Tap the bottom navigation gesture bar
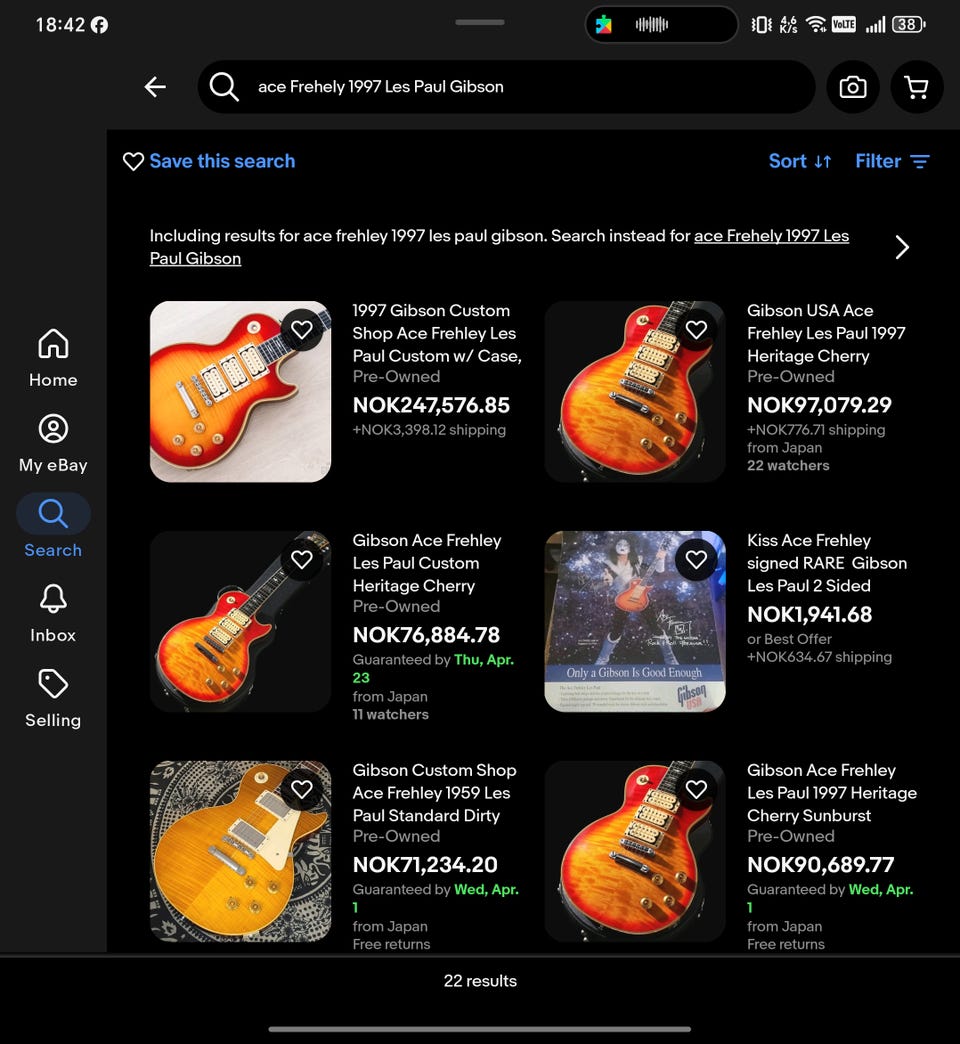 point(479,1029)
